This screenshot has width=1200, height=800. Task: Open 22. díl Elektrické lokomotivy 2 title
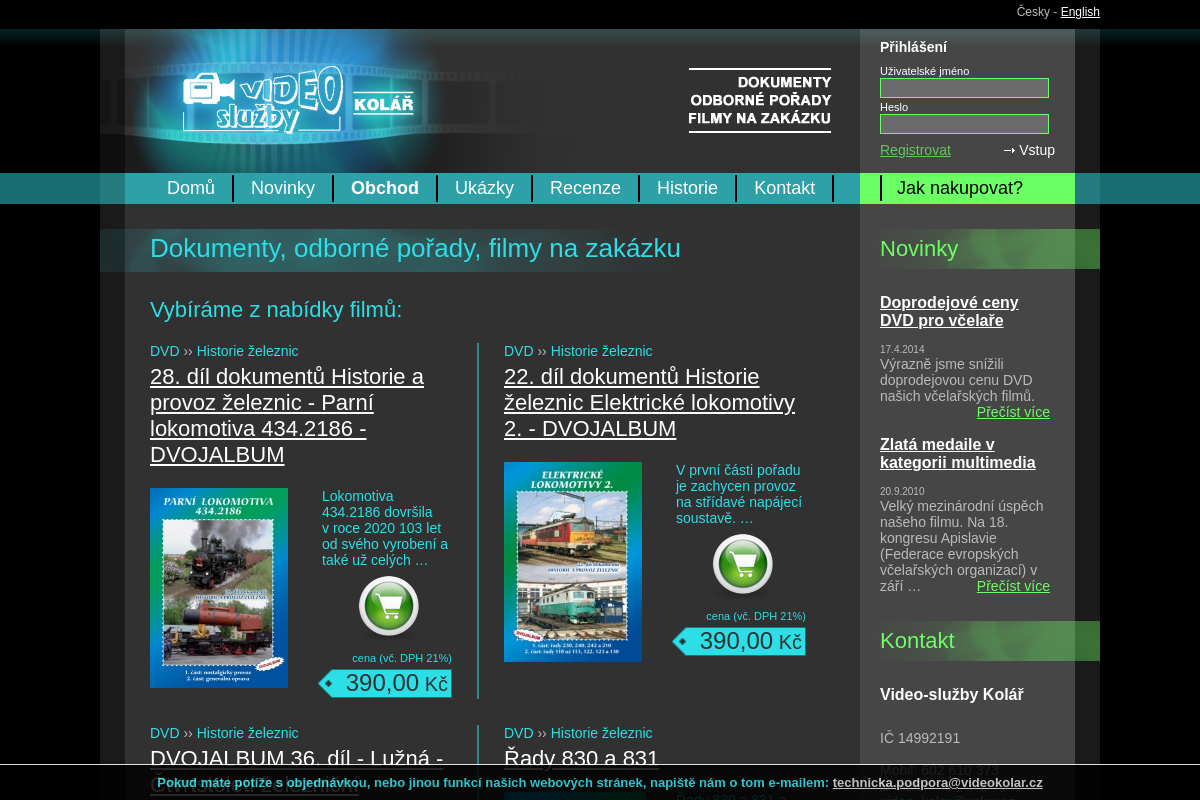coord(649,403)
